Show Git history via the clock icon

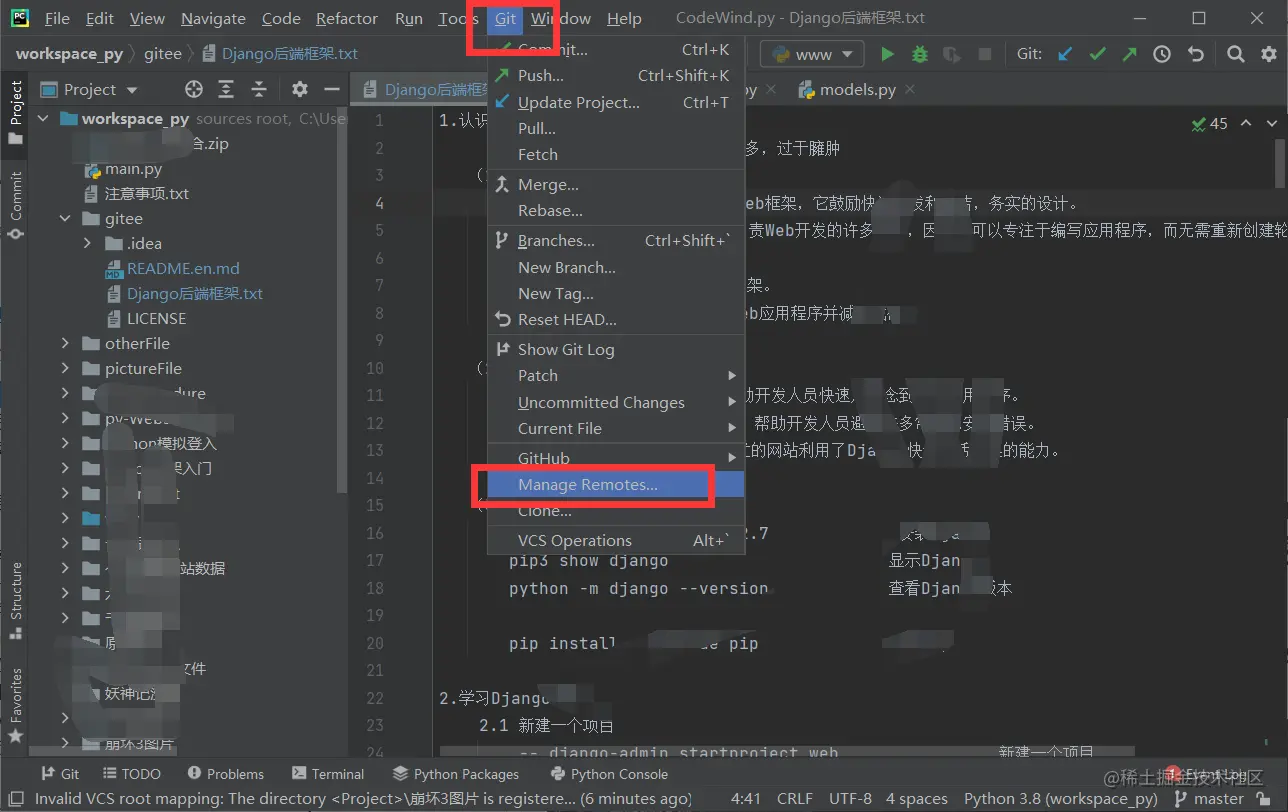pos(1162,54)
